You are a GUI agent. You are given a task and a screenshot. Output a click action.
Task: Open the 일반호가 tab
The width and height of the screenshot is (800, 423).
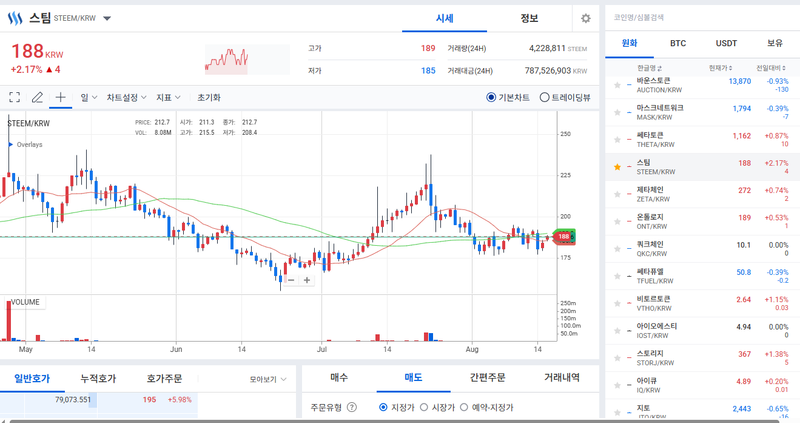[x=32, y=379]
